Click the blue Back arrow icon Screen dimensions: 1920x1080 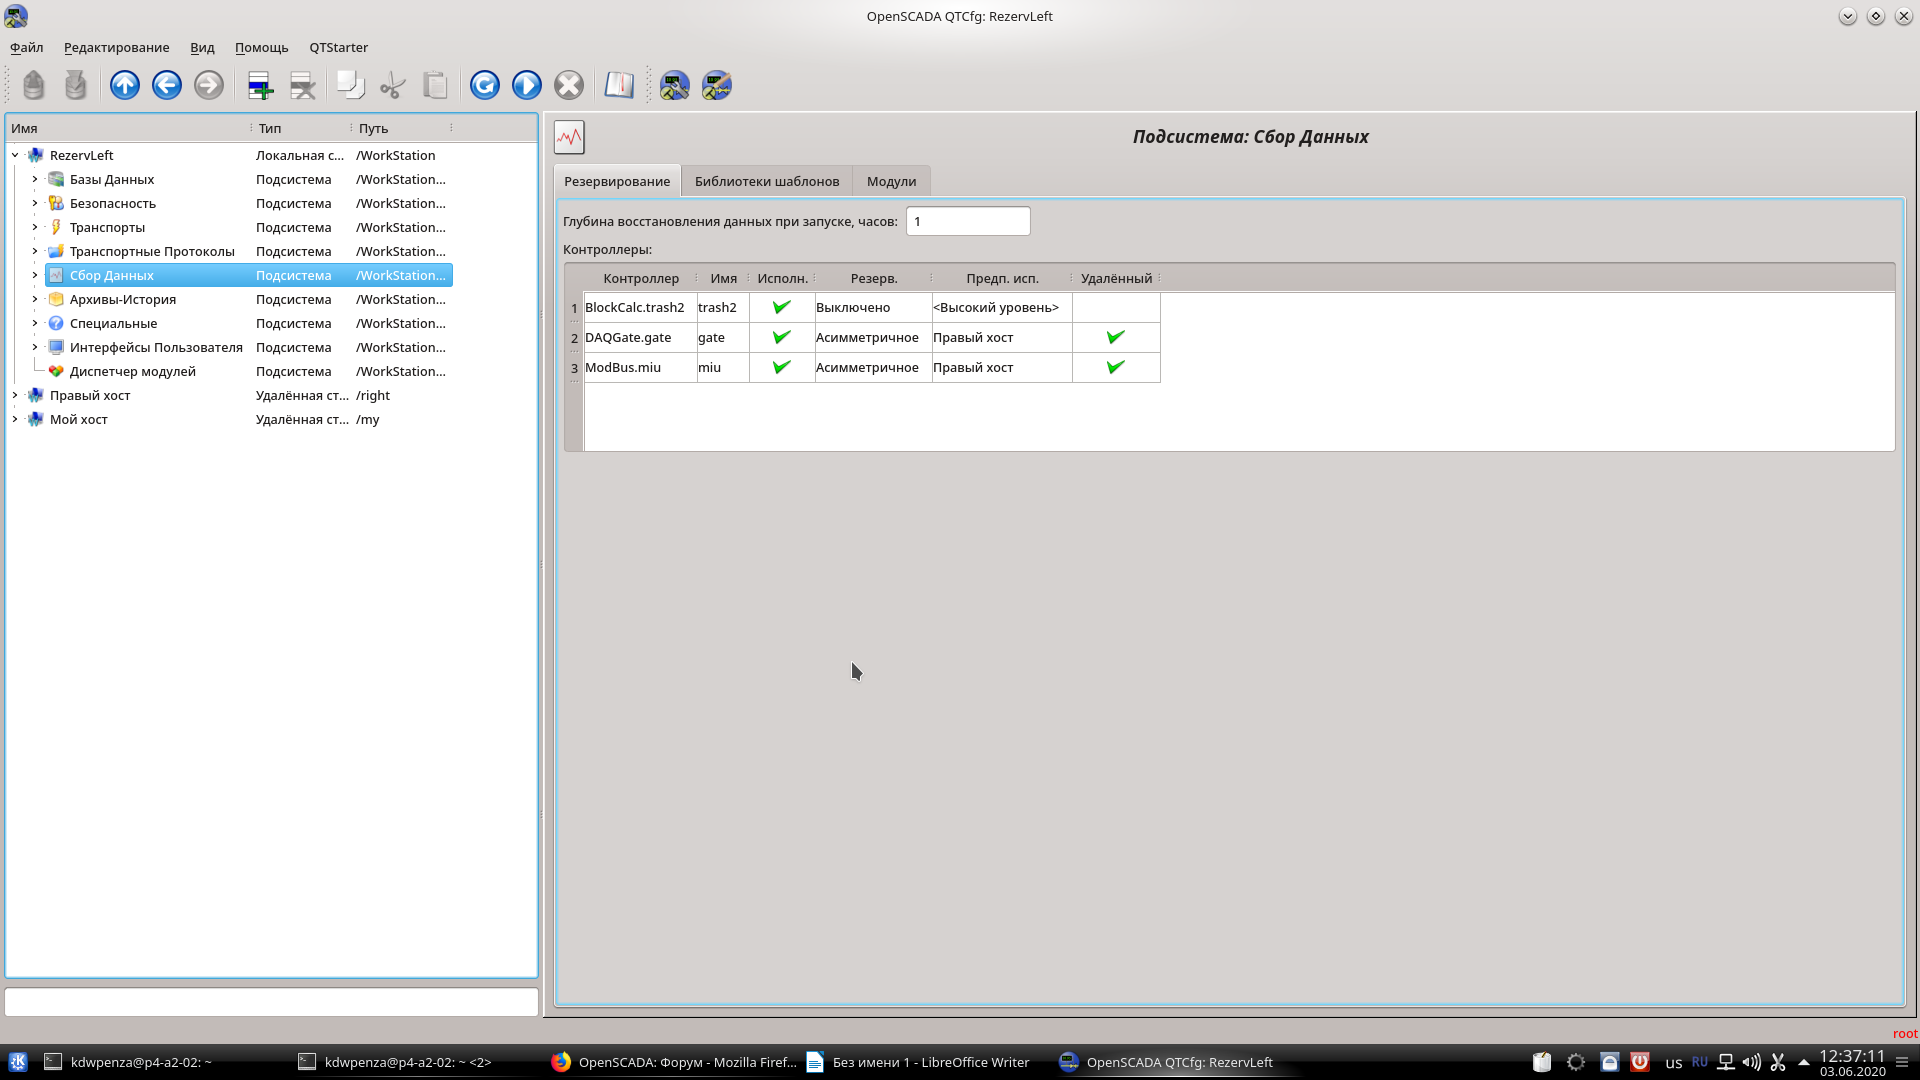(x=167, y=85)
